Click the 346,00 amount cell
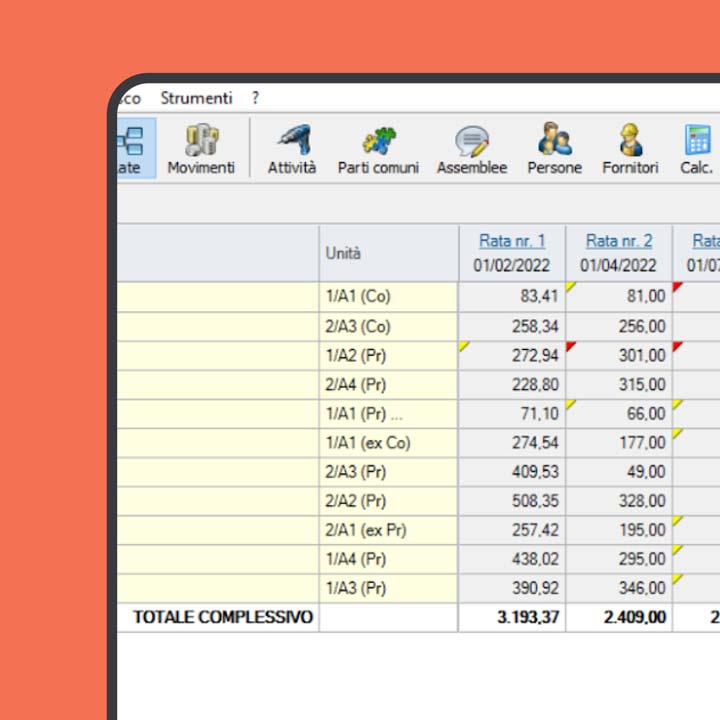720x720 pixels. 619,588
